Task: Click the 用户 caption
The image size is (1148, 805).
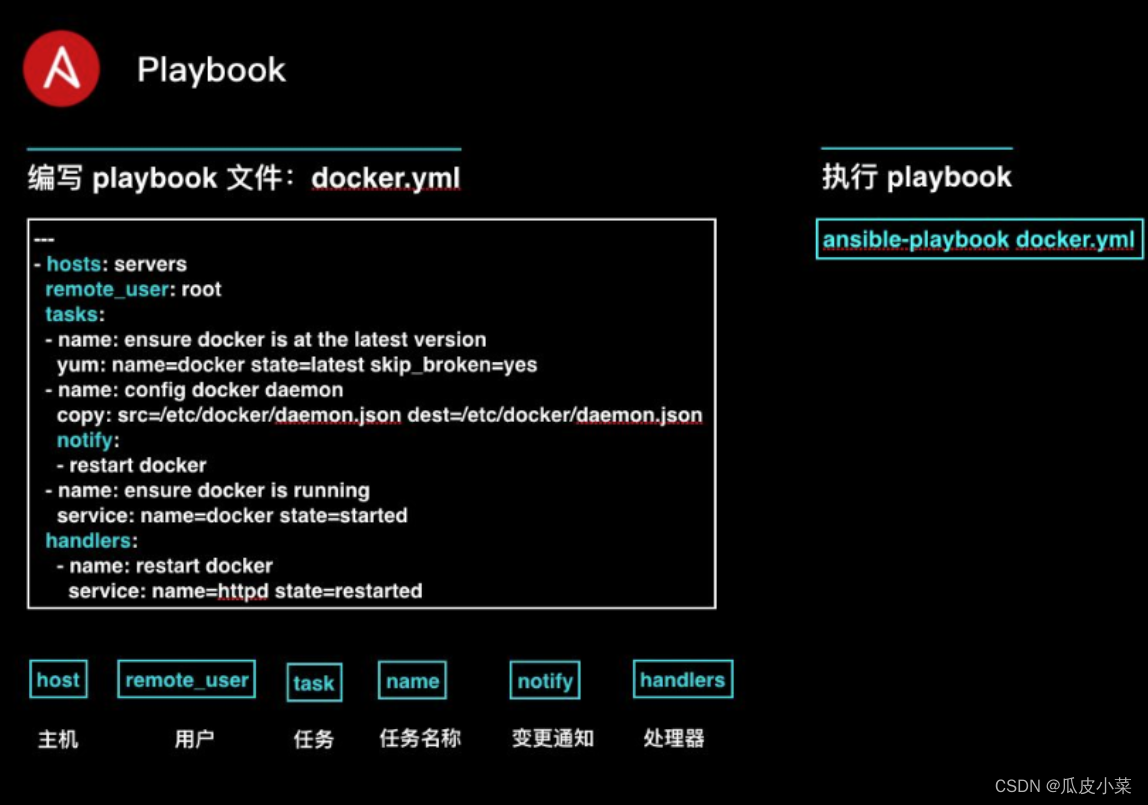Action: [194, 739]
